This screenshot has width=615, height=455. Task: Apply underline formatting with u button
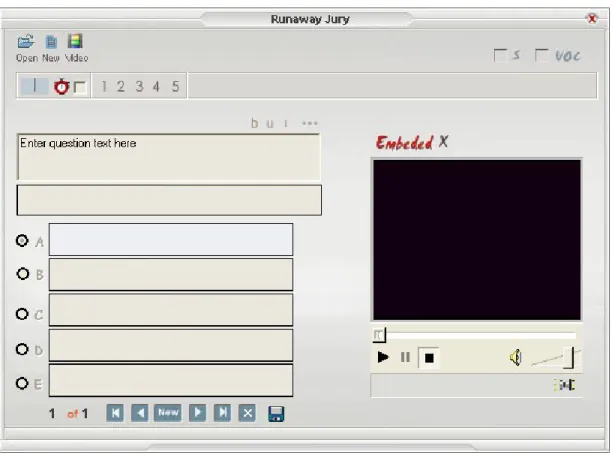269,124
